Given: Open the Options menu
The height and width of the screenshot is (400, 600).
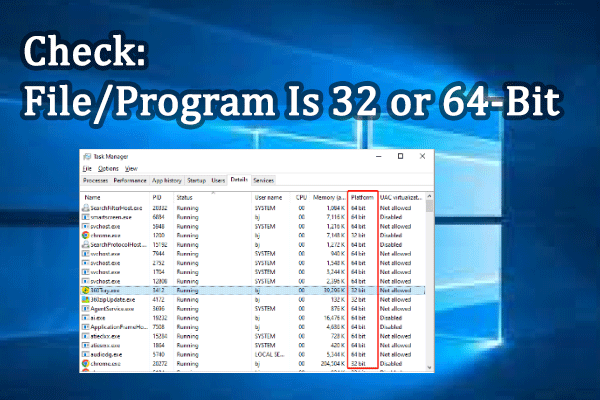Looking at the screenshot, I should click(108, 168).
